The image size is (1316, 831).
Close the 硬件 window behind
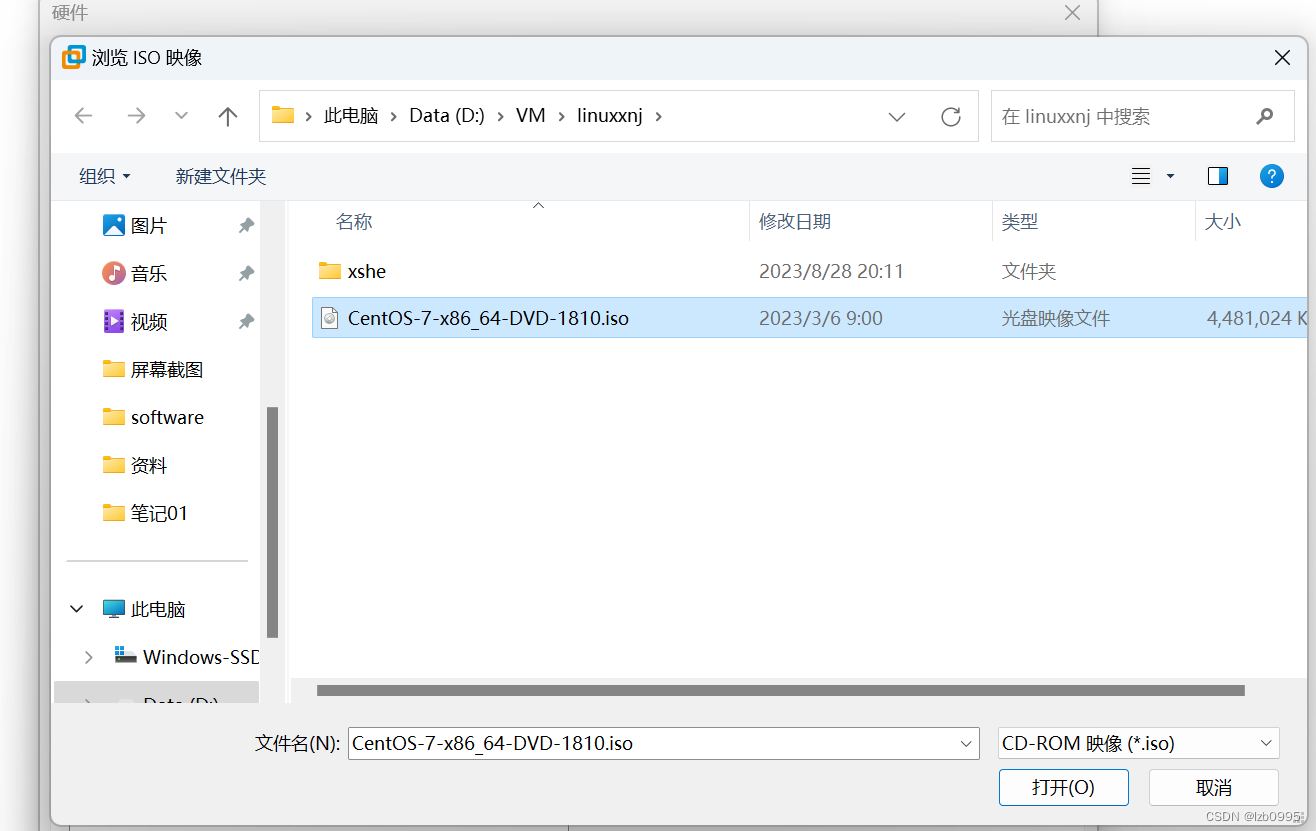pos(1072,13)
